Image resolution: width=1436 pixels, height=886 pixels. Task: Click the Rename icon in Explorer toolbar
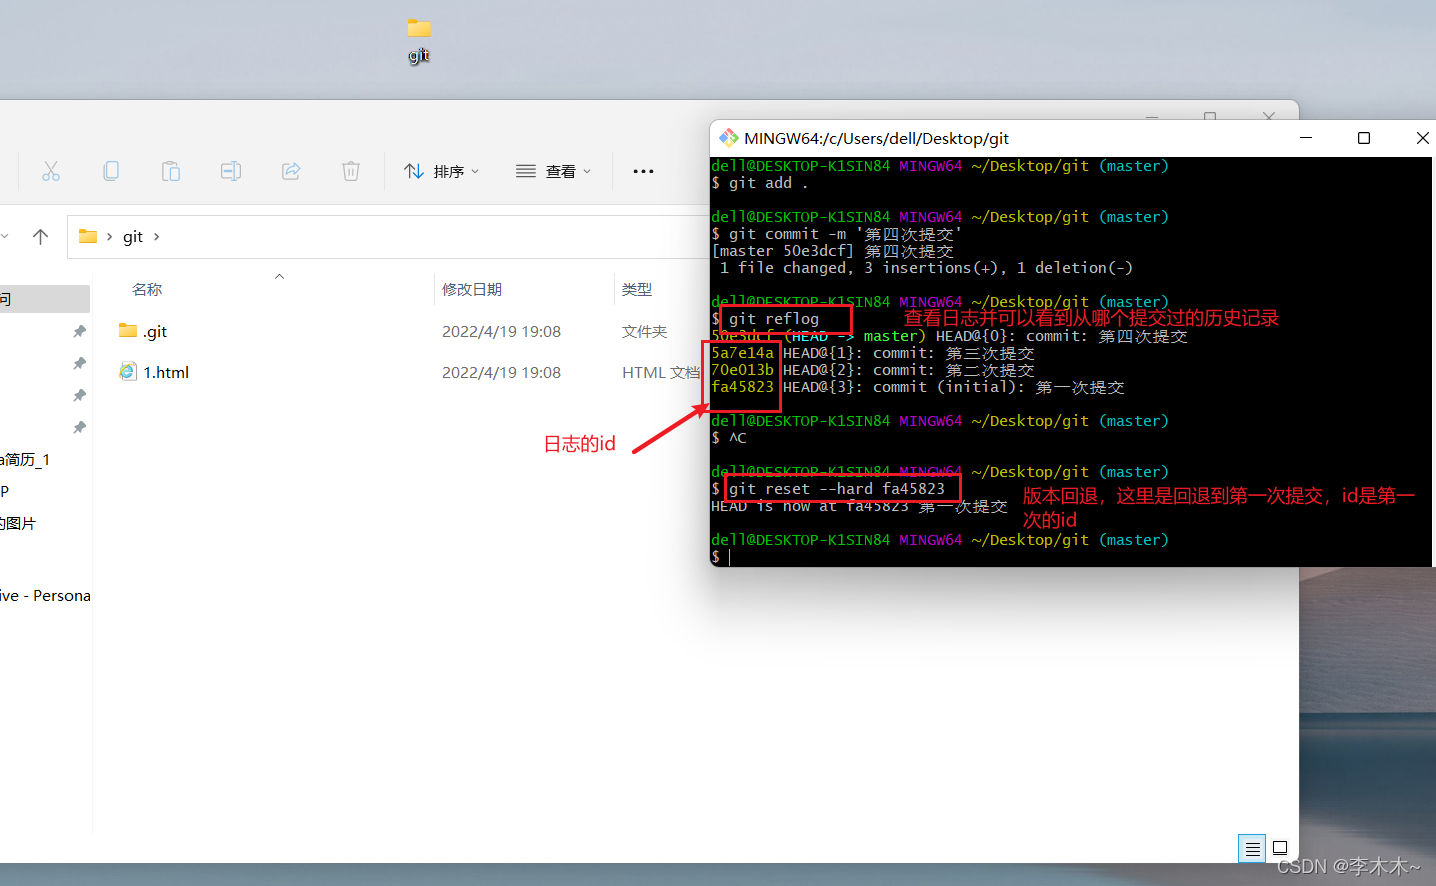(231, 171)
